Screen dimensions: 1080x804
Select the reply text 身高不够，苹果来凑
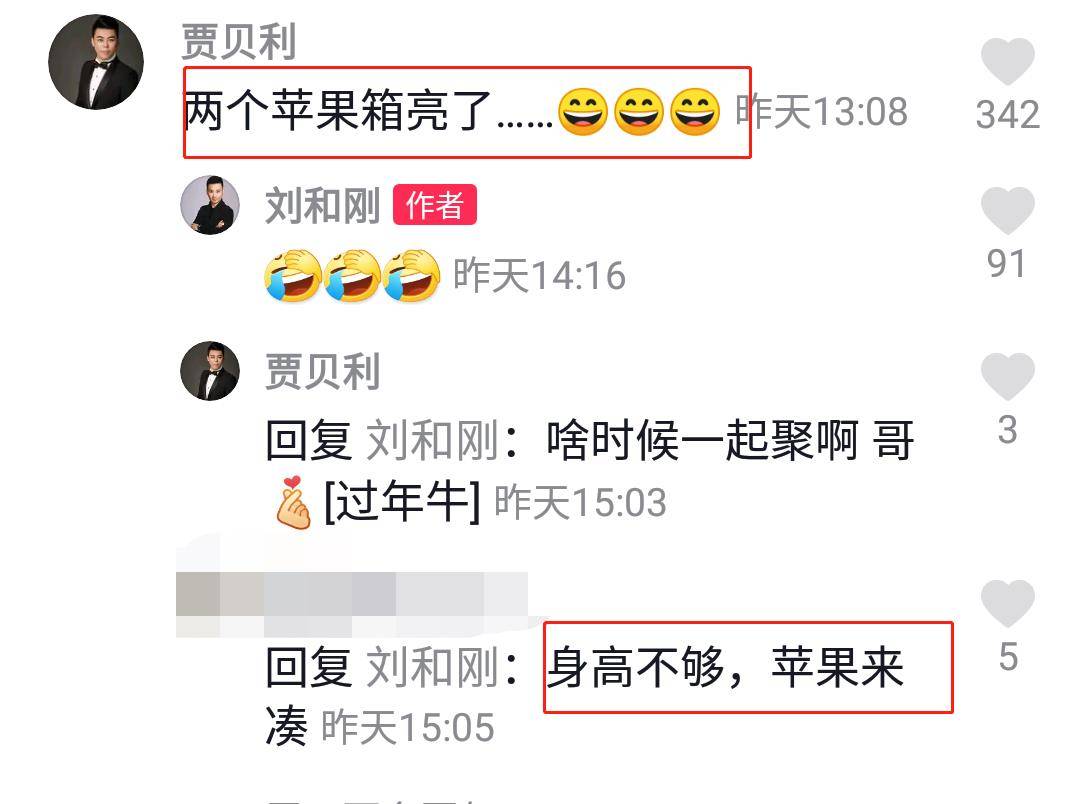pyautogui.click(x=585, y=696)
